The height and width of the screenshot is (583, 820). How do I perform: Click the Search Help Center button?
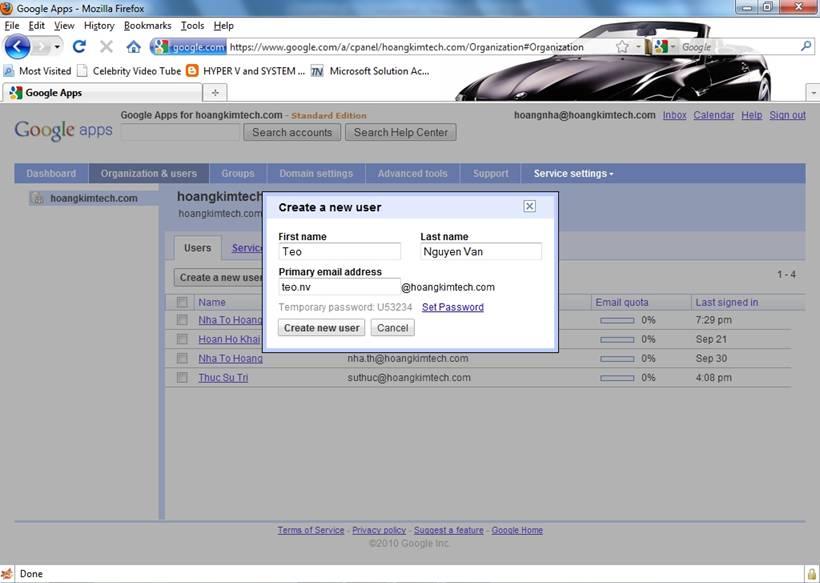(401, 132)
